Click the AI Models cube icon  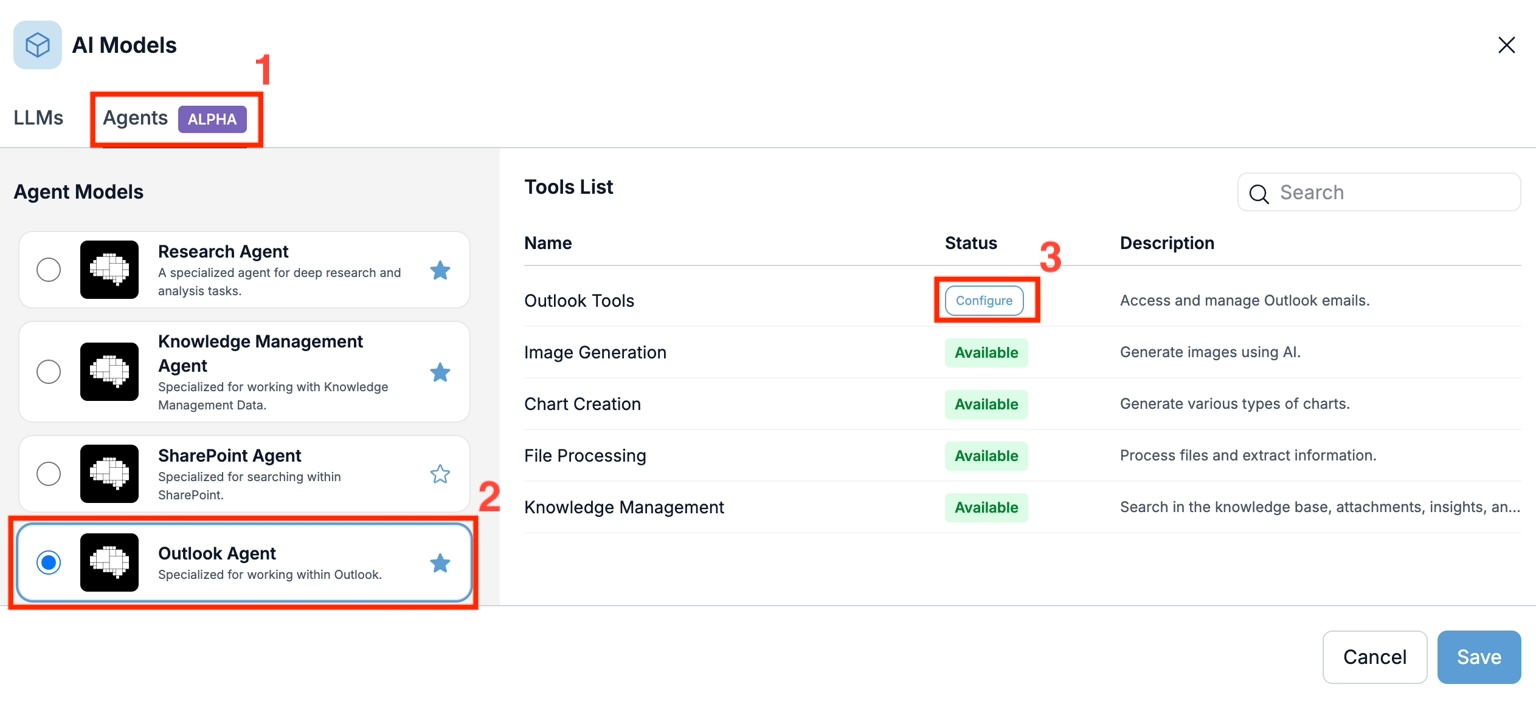click(37, 45)
